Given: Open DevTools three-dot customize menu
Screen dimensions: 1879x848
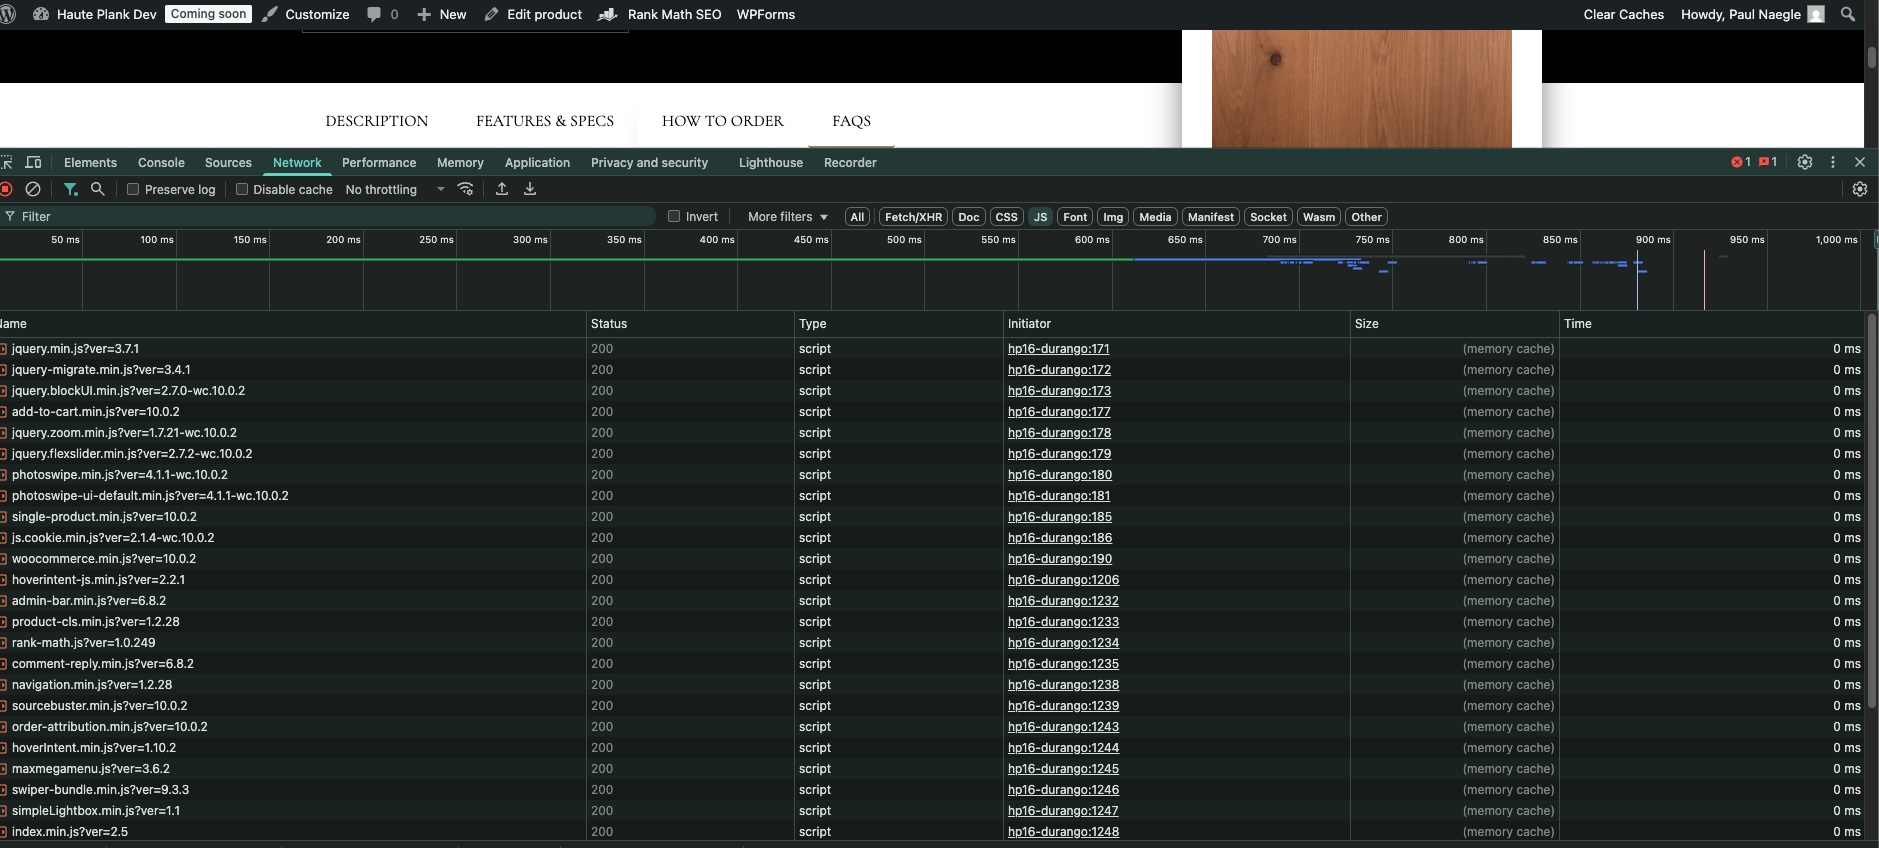Looking at the screenshot, I should pos(1833,162).
